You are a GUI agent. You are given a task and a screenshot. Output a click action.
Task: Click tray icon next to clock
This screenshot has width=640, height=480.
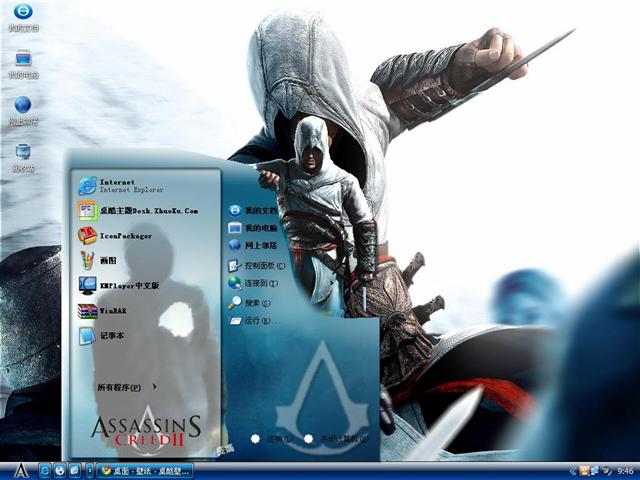(x=607, y=471)
